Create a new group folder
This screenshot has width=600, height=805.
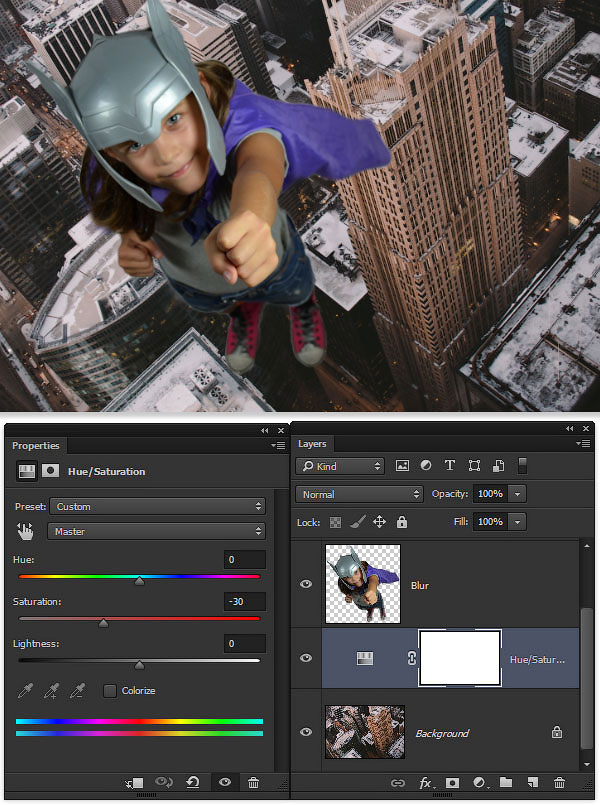click(x=506, y=782)
